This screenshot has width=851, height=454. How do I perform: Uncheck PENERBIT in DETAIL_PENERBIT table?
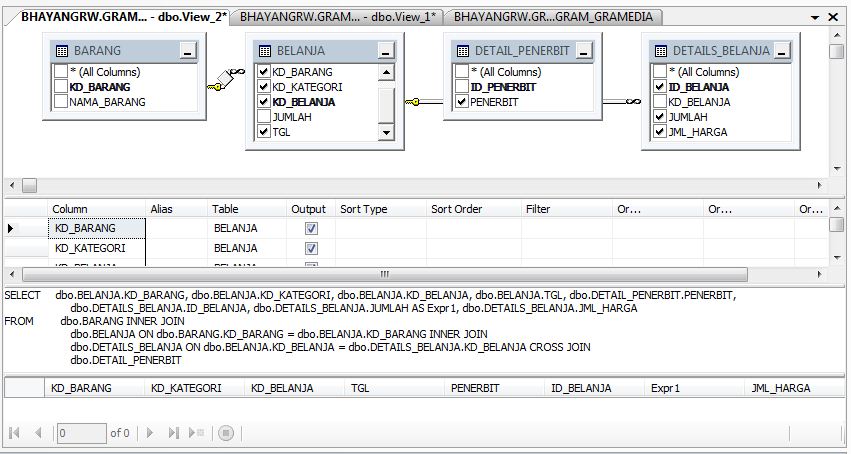coord(462,101)
